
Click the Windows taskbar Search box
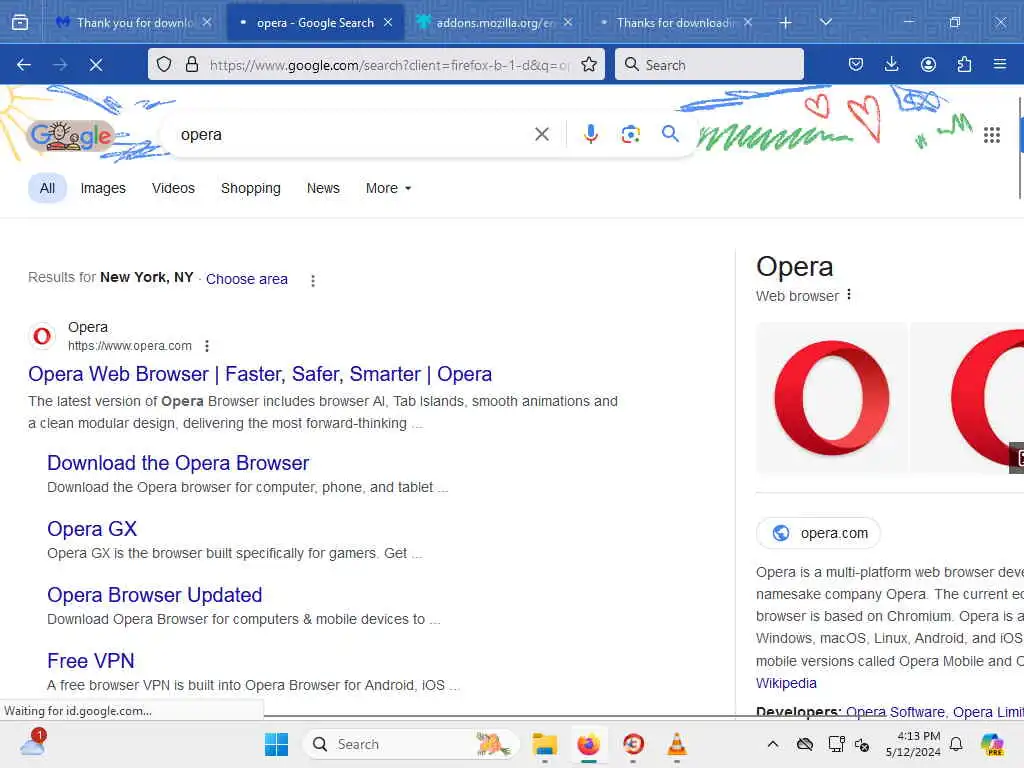411,744
